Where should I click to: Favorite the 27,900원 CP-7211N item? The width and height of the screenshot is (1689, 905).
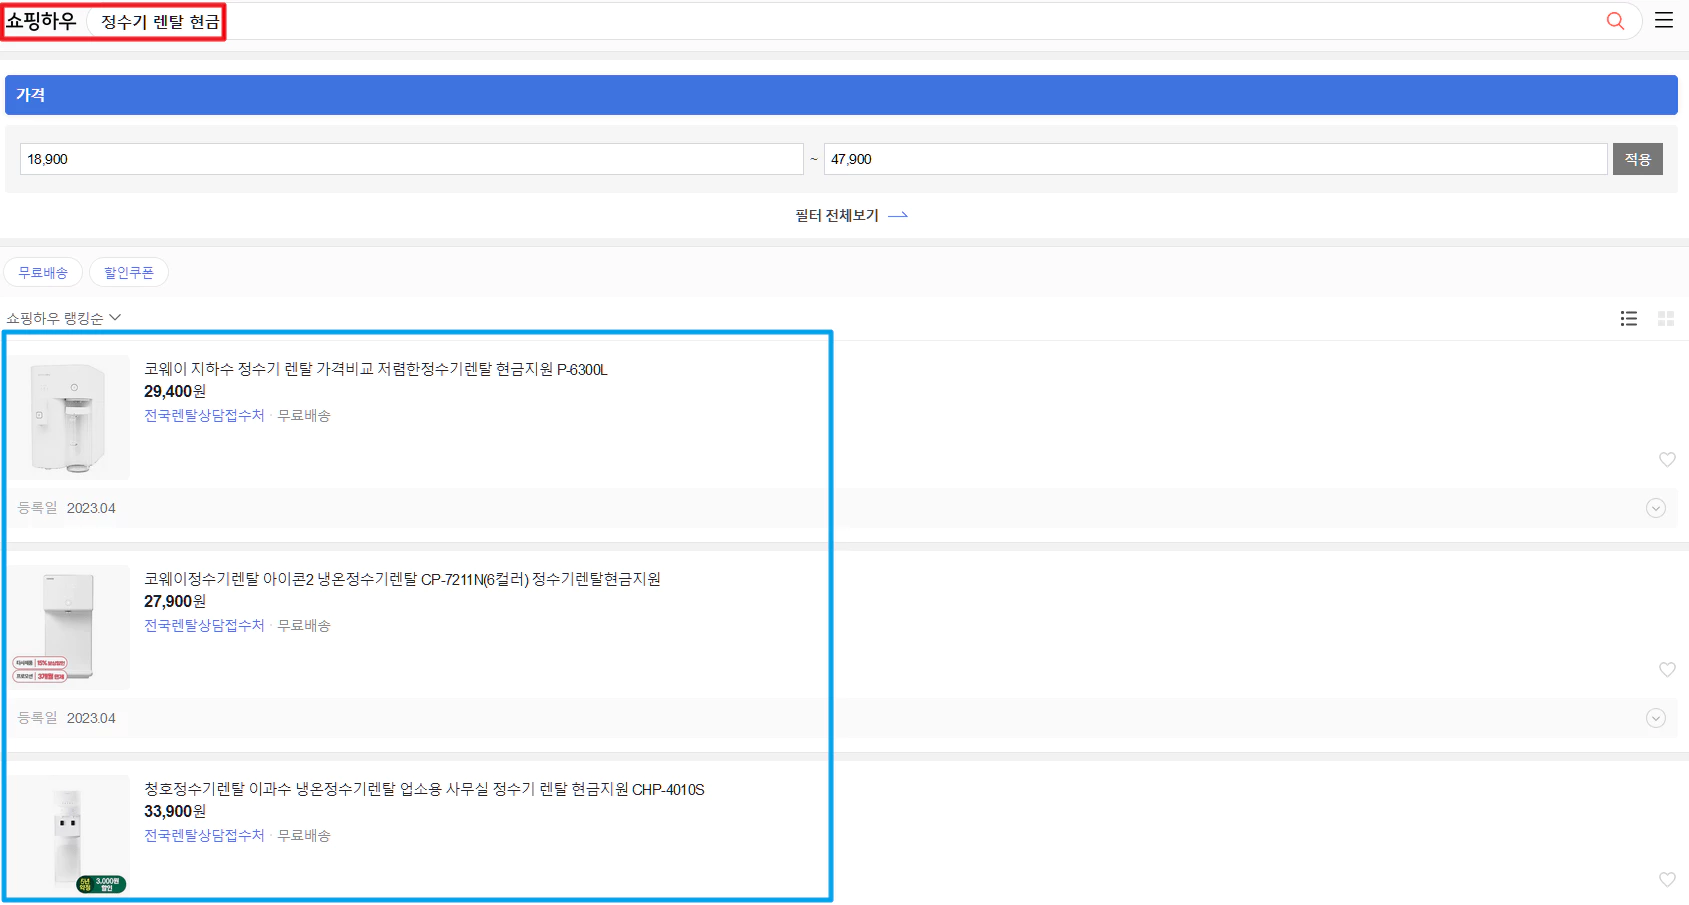(1667, 669)
